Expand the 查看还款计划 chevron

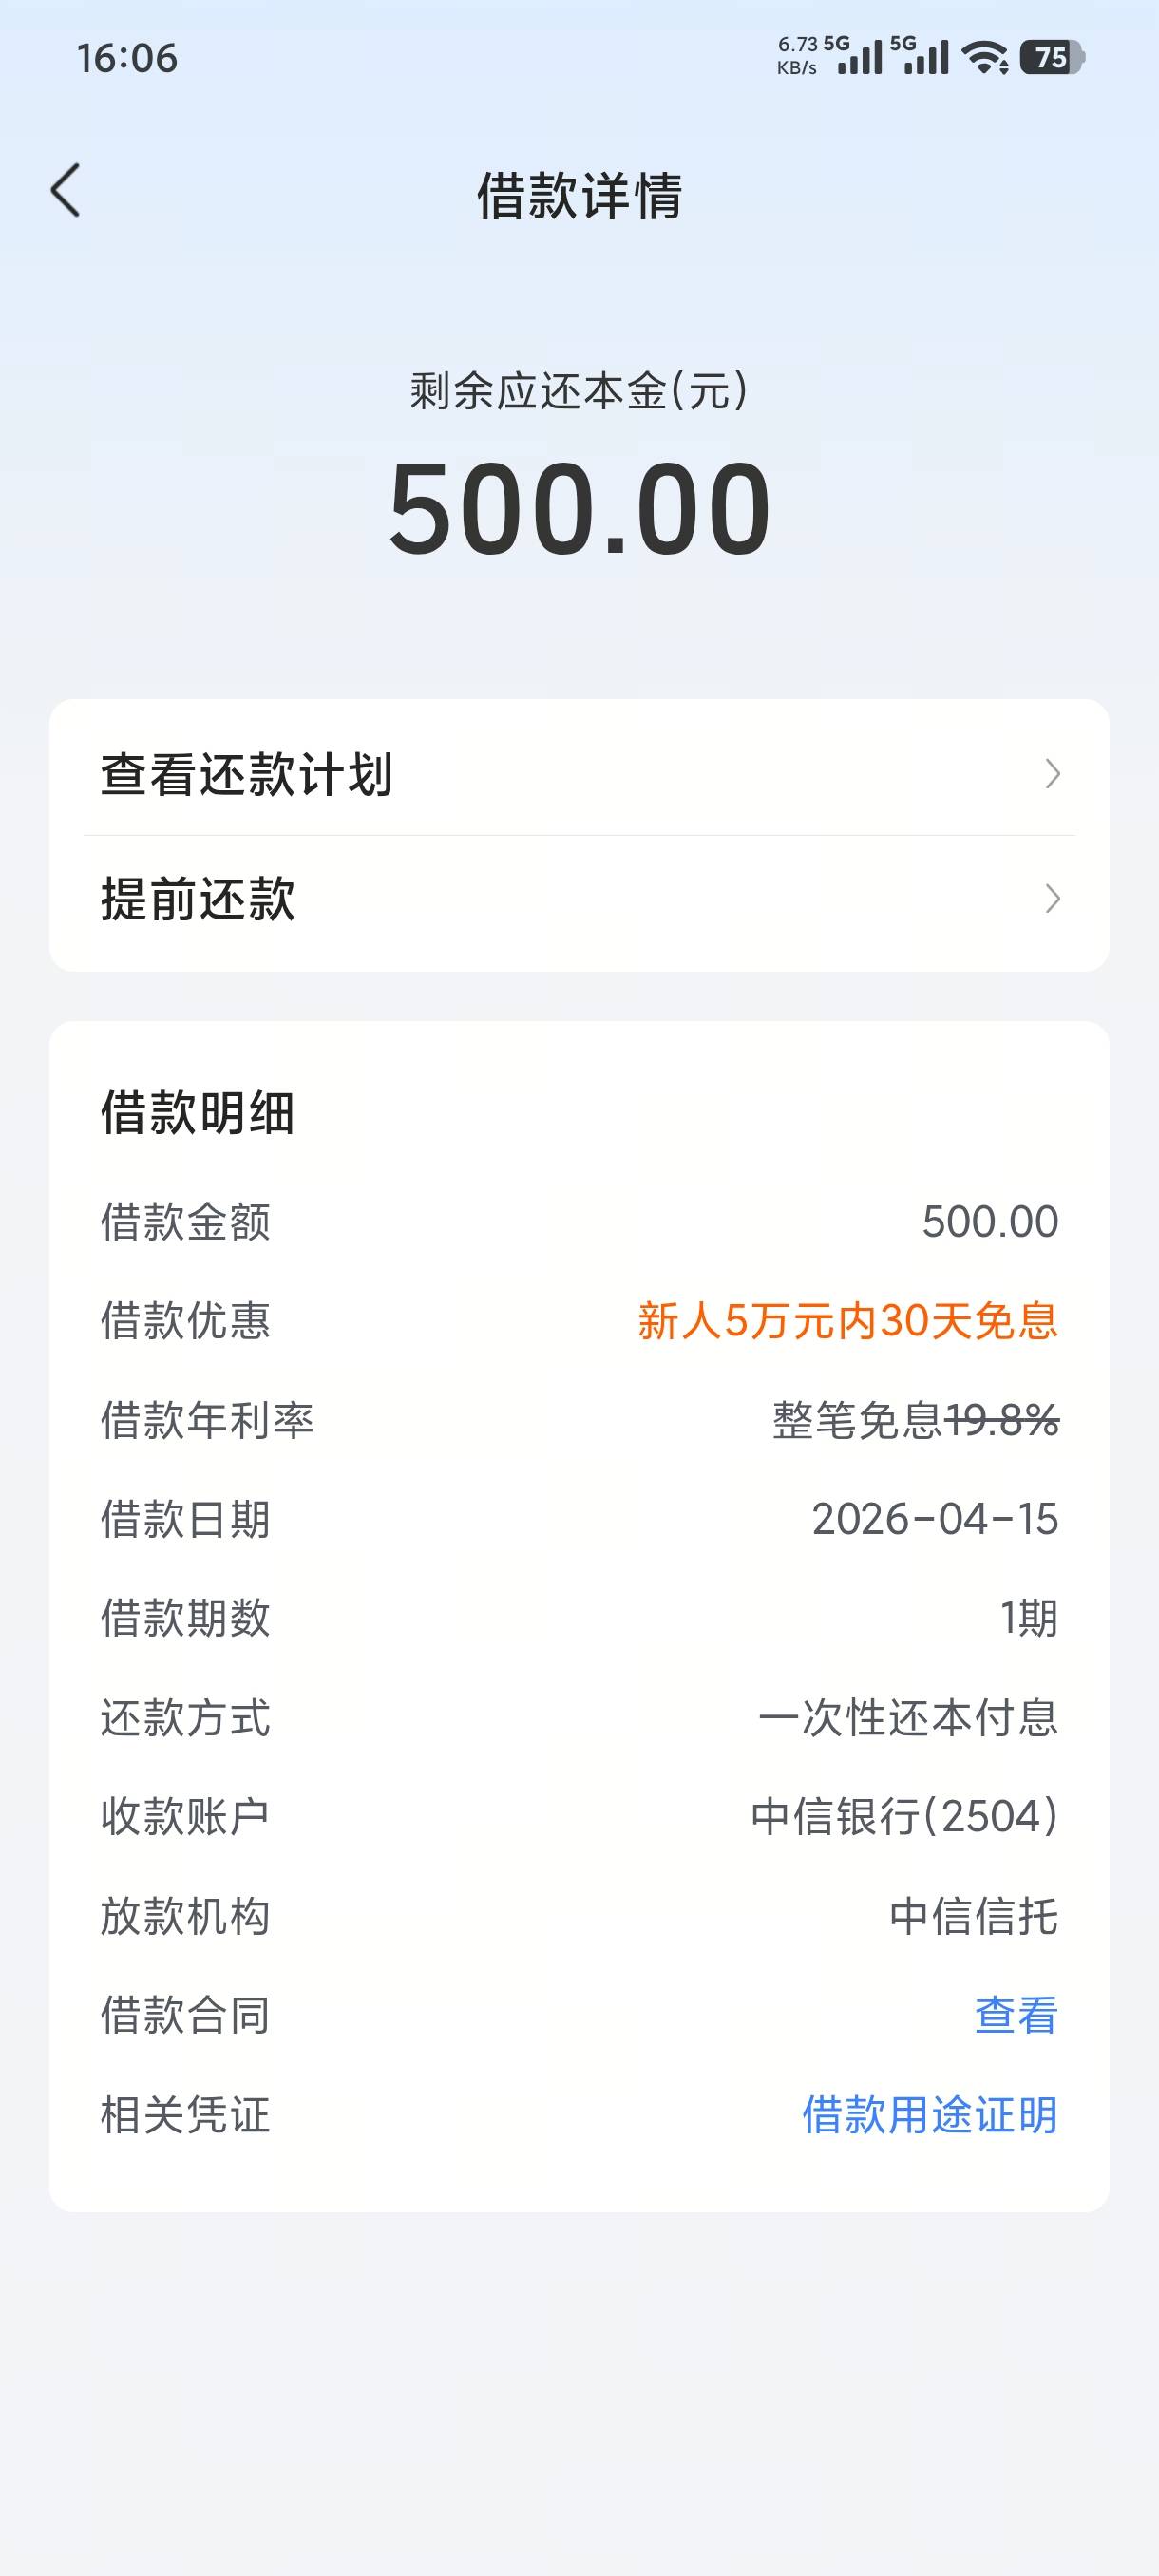(1052, 774)
